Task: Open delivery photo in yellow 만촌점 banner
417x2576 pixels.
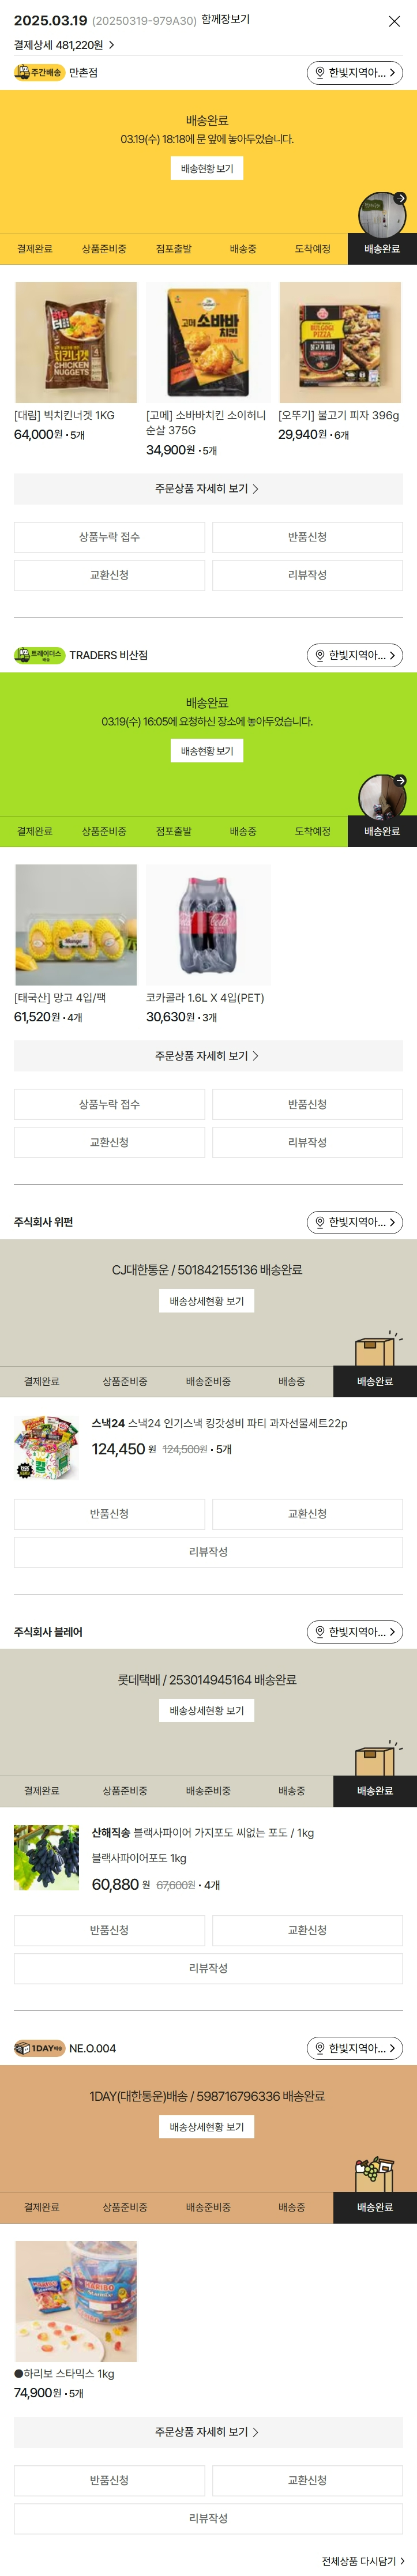Action: pyautogui.click(x=381, y=214)
